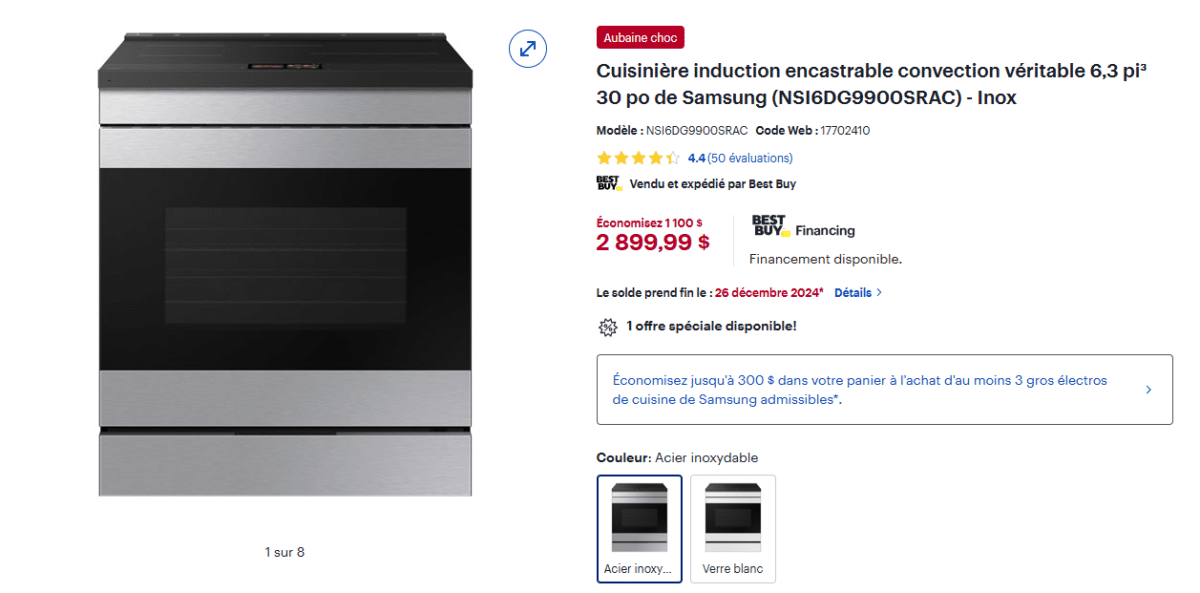This screenshot has width=1200, height=593.
Task: Click the enlarge image arrows icon
Action: [527, 48]
